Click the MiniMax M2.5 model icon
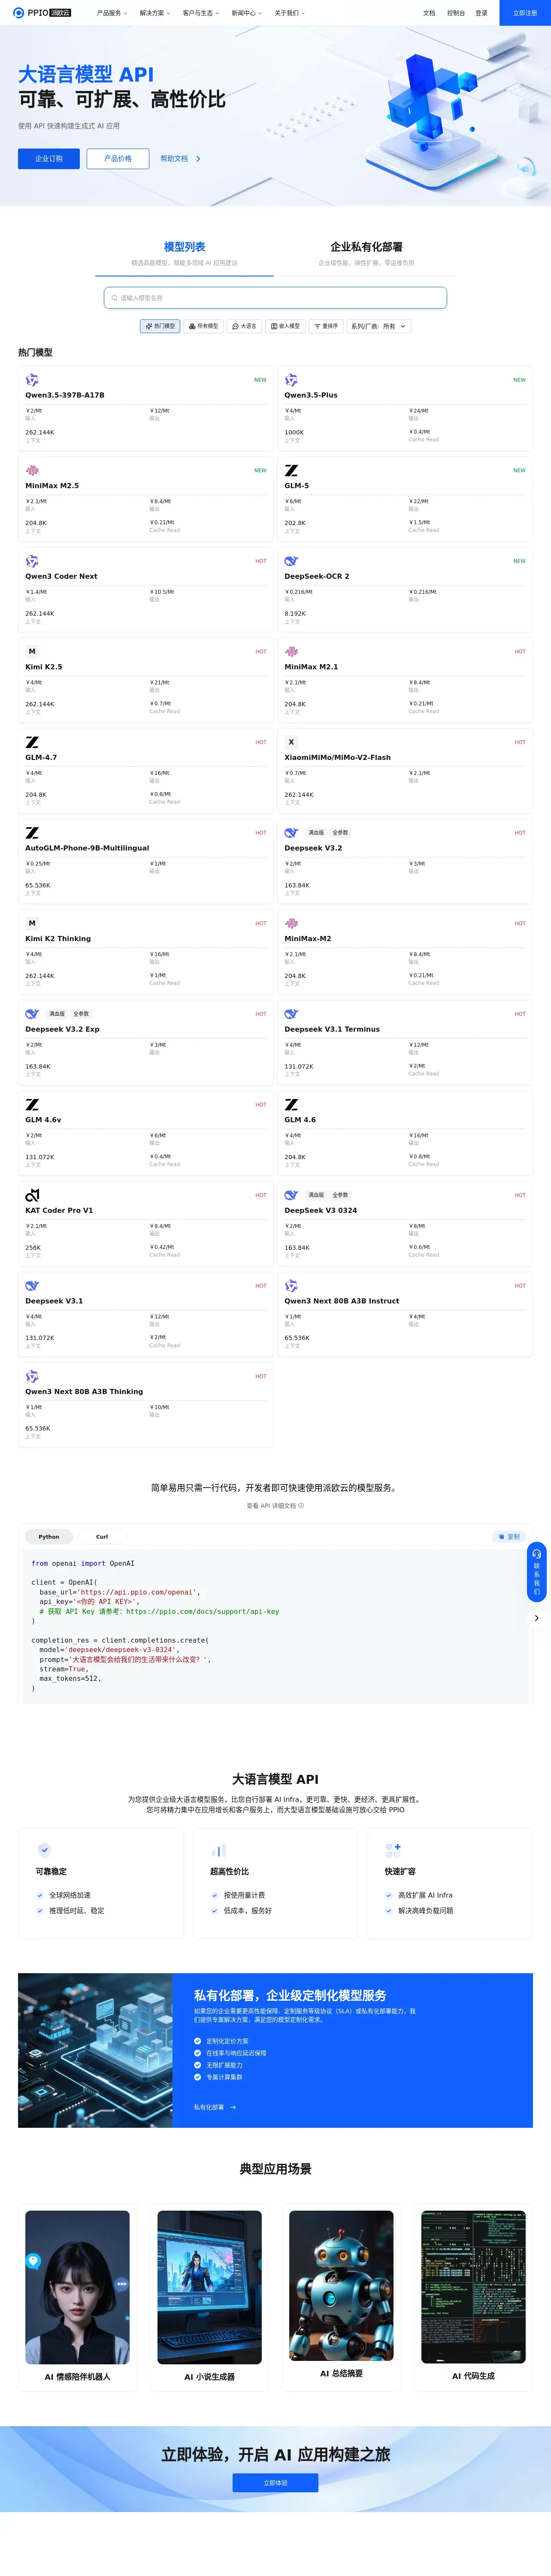551x2576 pixels. coord(32,470)
